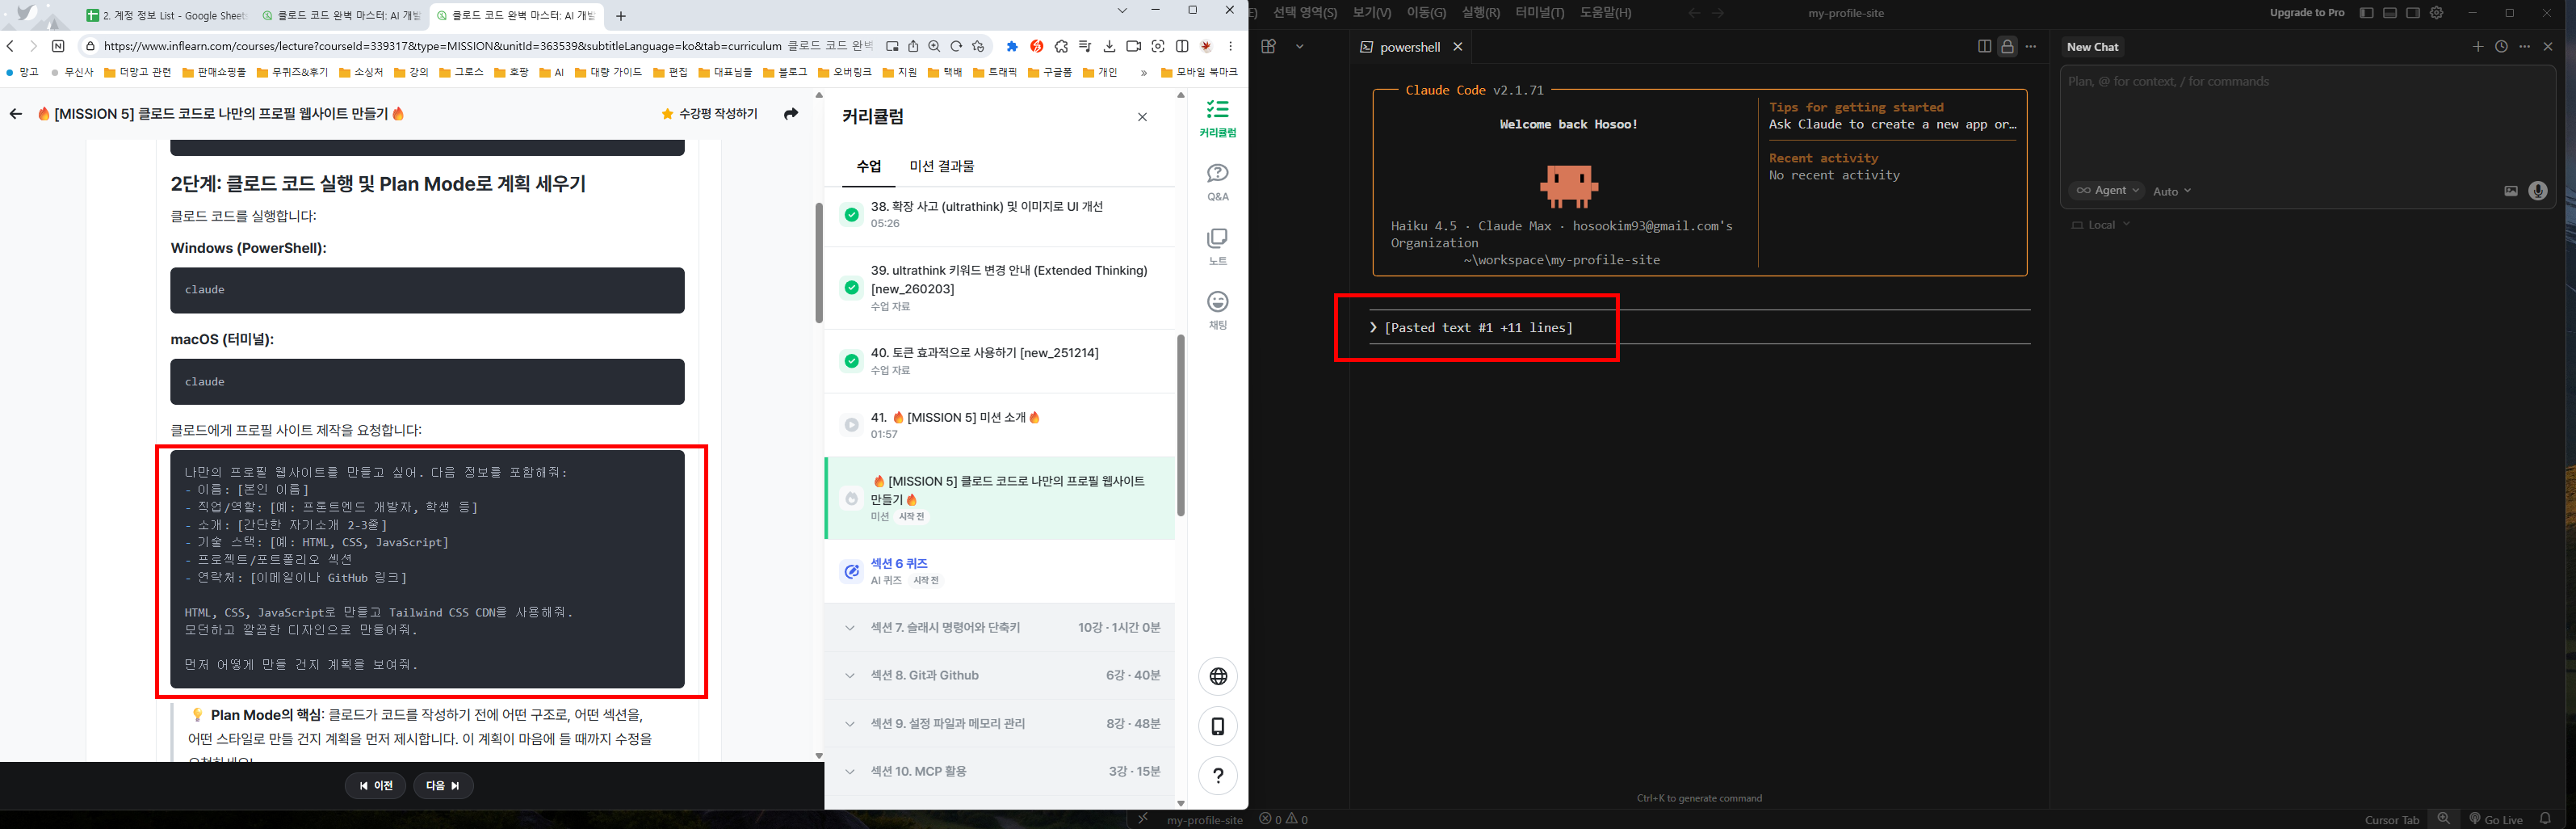
Task: Click the microphone voice input button
Action: click(2538, 191)
